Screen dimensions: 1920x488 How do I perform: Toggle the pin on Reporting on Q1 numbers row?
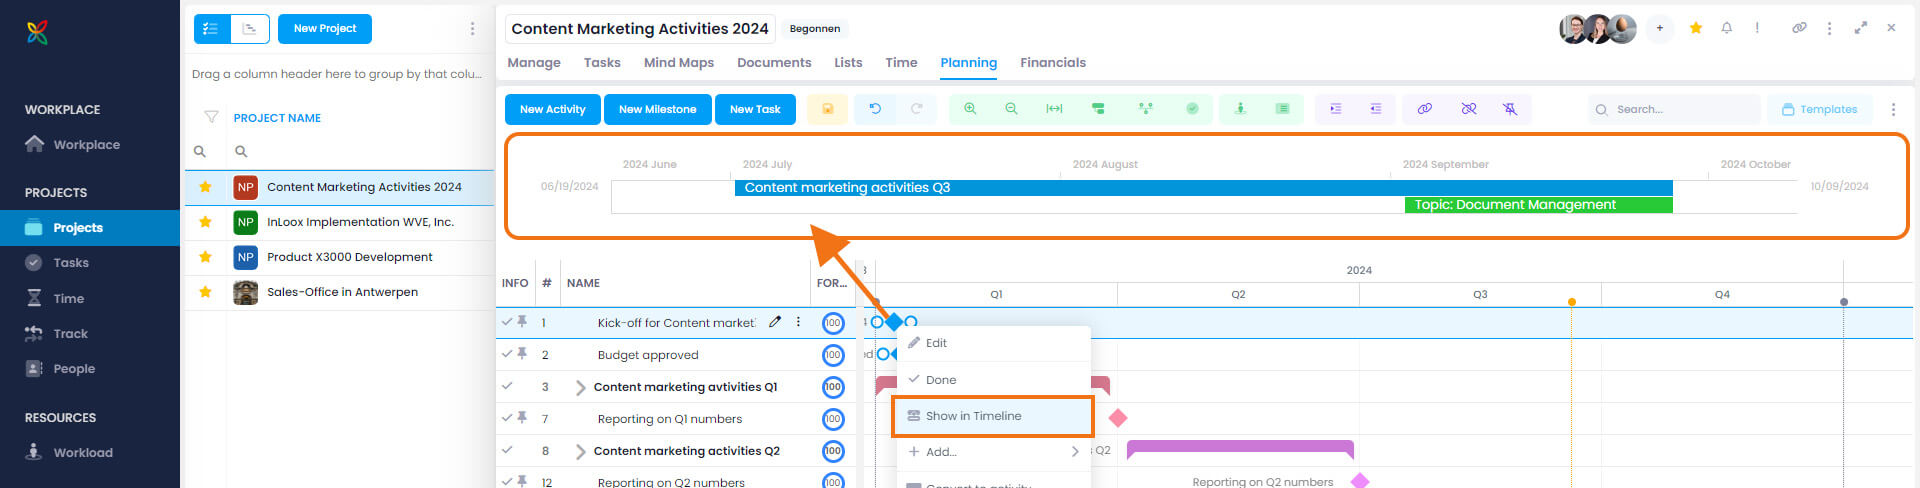(x=522, y=418)
